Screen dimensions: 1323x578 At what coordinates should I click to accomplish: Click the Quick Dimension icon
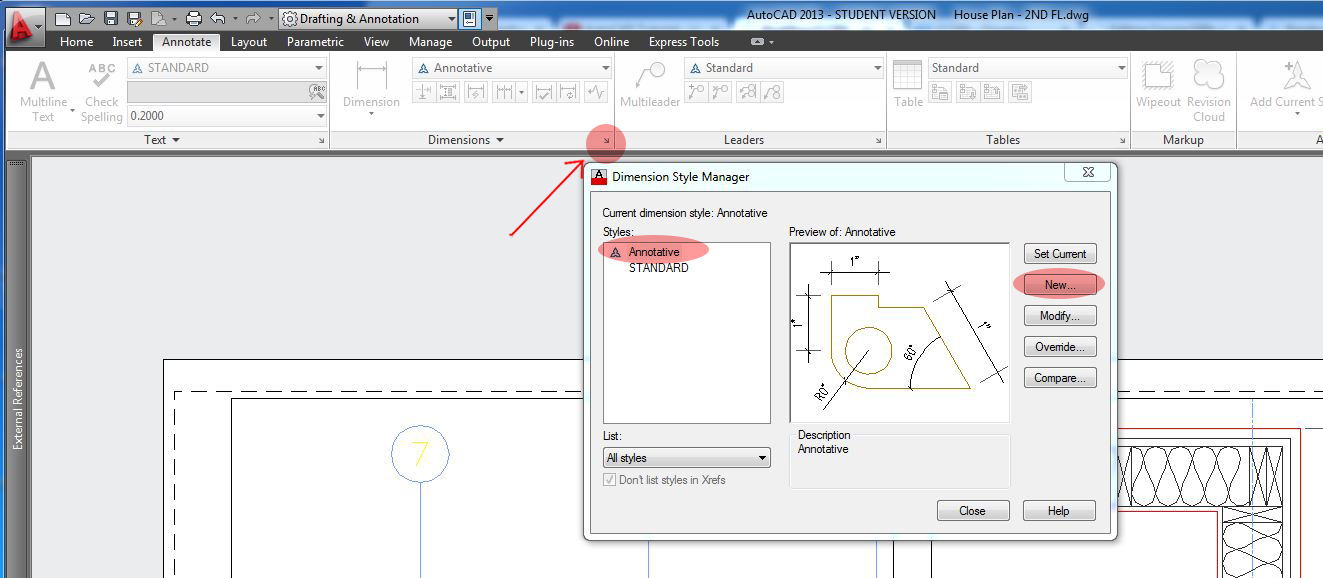click(476, 92)
